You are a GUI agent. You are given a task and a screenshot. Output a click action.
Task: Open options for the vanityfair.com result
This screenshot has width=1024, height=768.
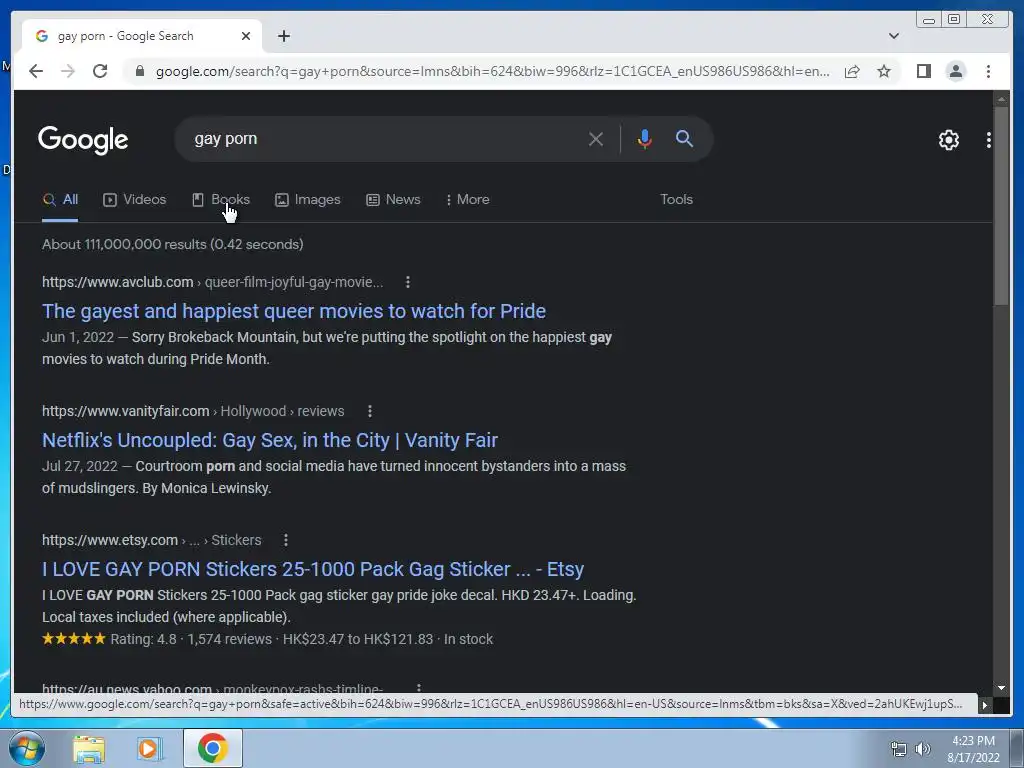point(370,411)
